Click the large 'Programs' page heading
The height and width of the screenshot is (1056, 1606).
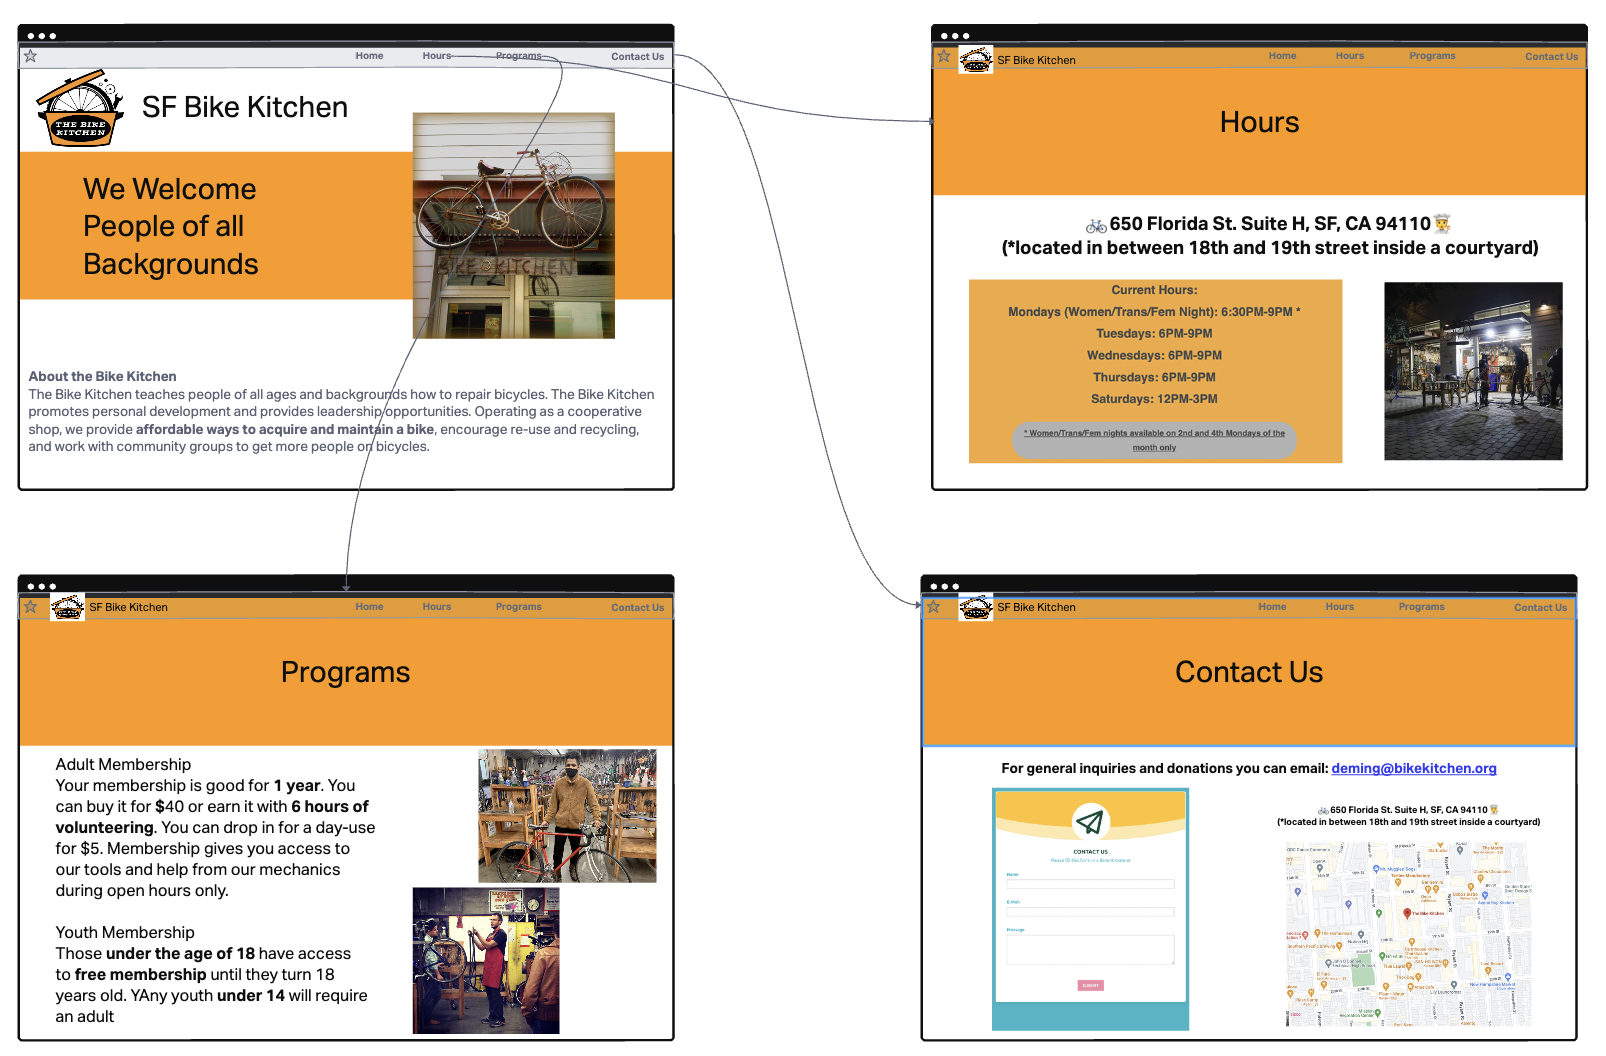(x=345, y=672)
